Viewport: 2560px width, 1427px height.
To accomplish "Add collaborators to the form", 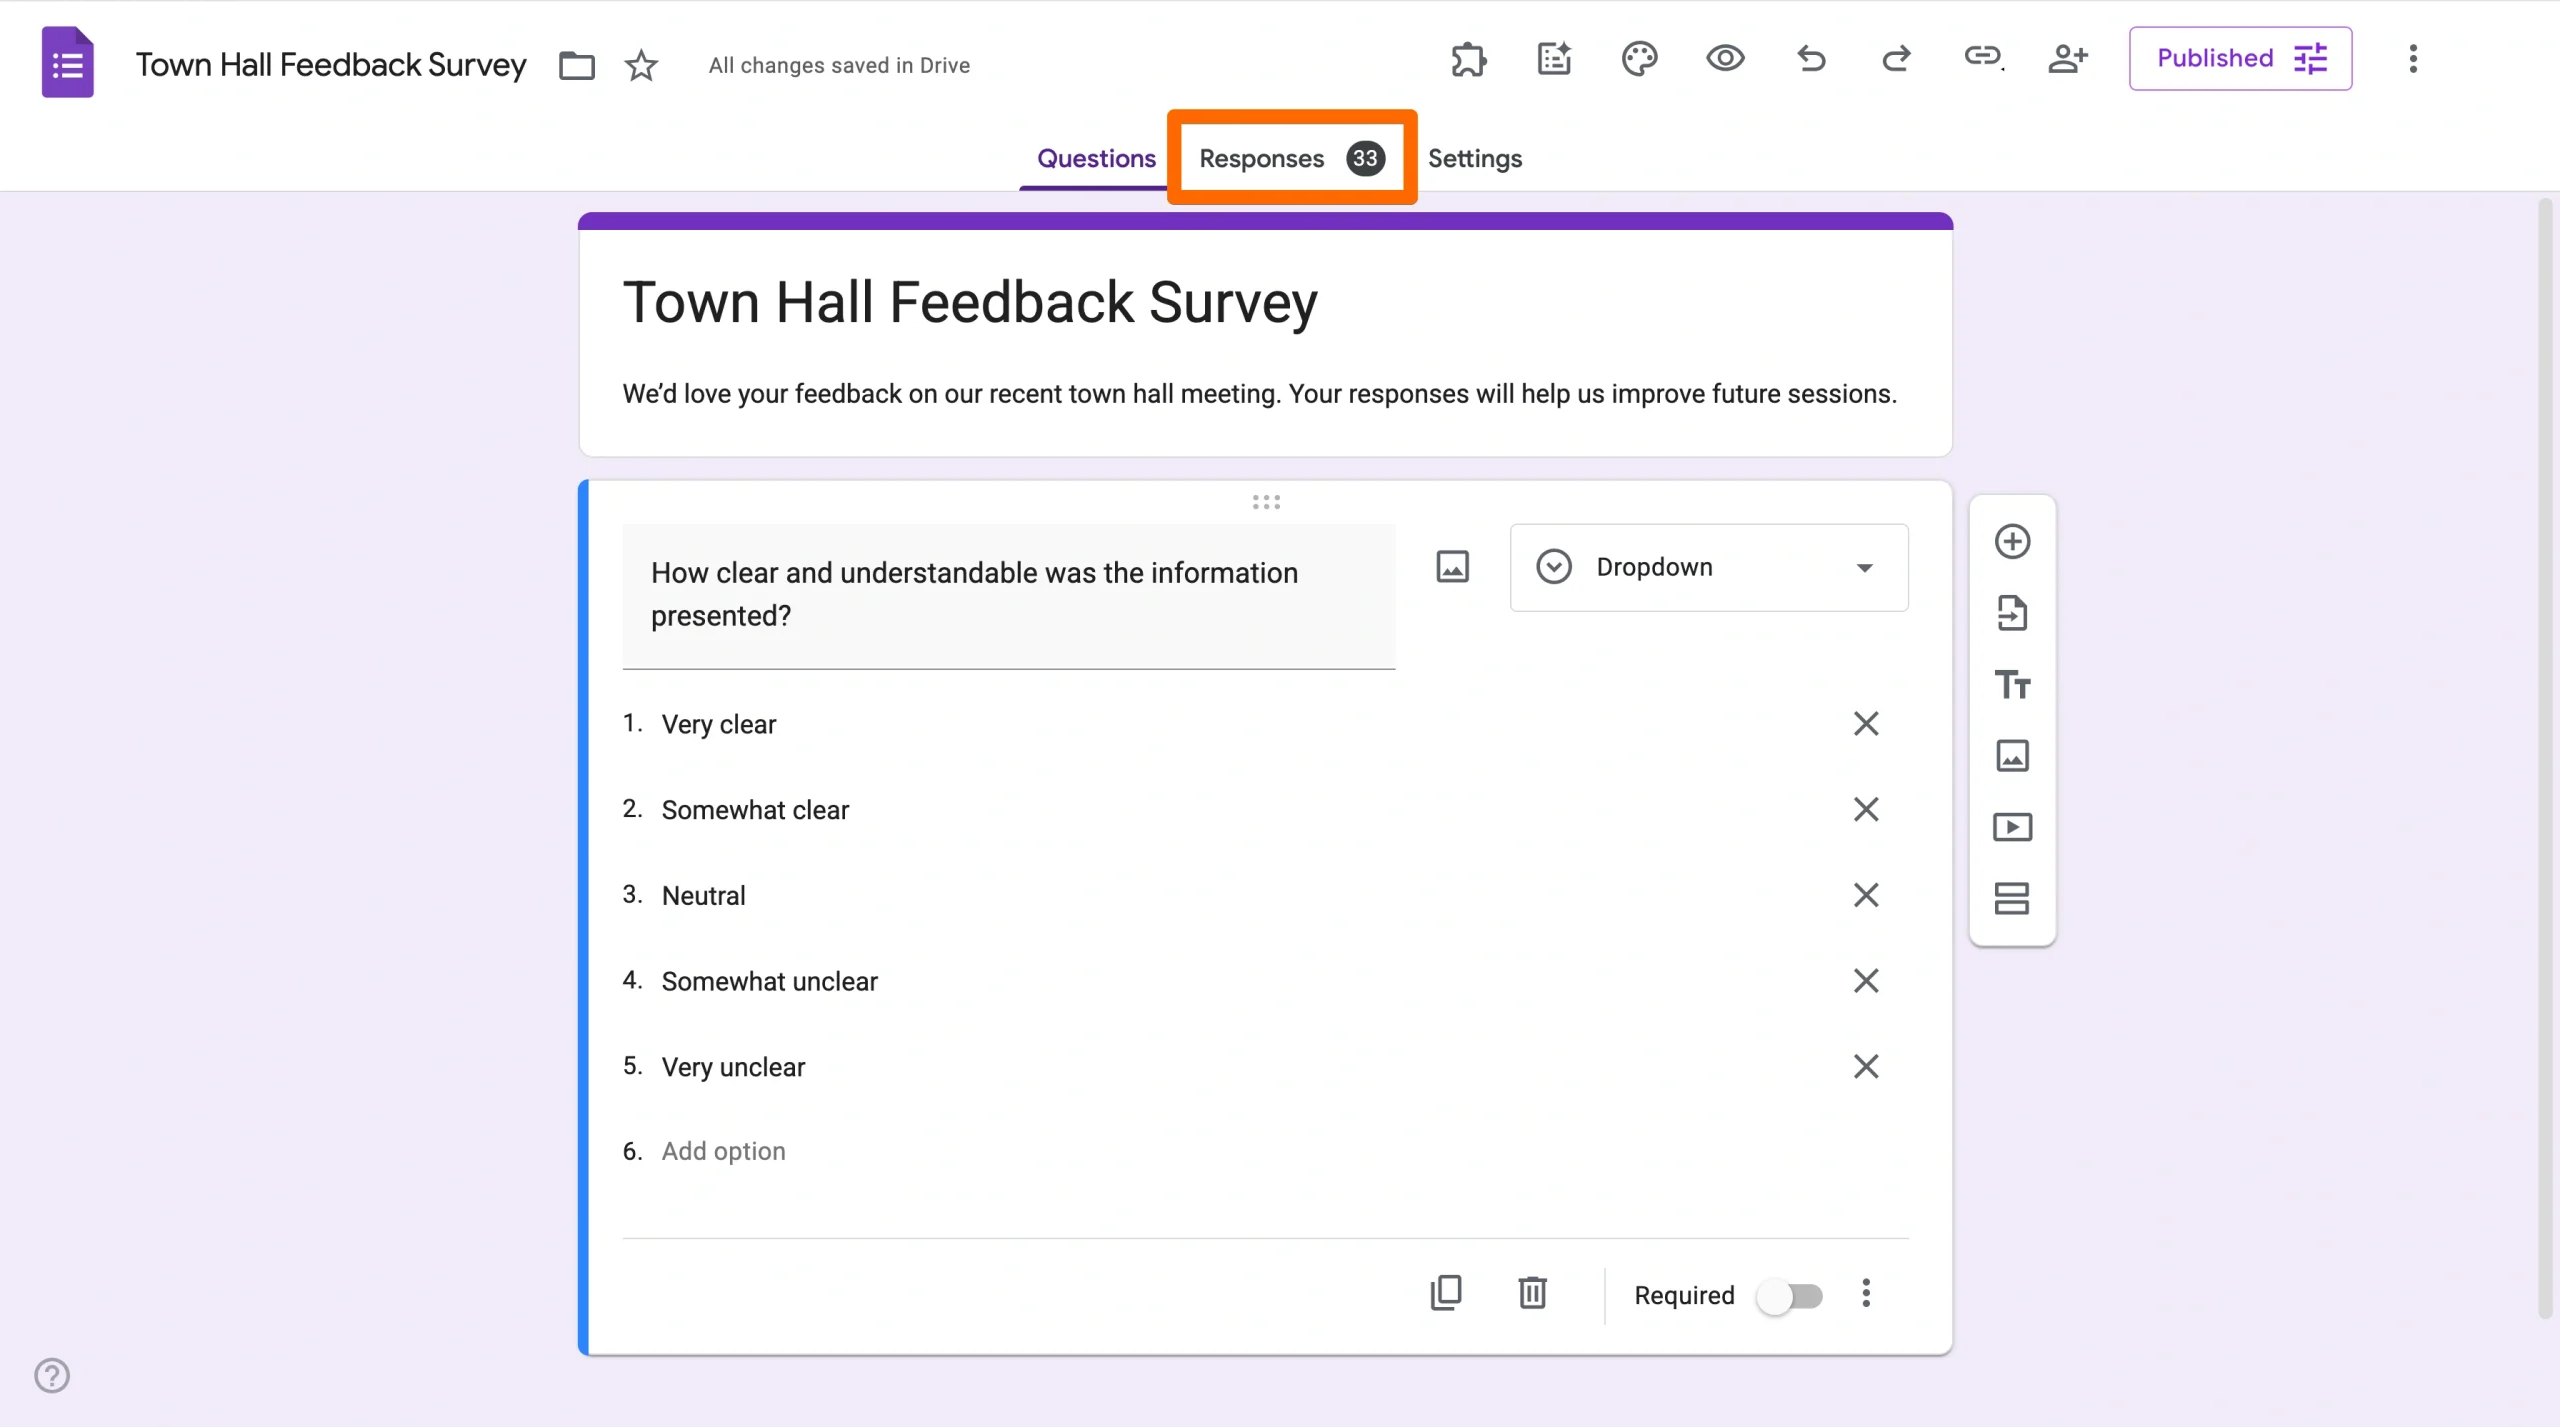I will click(2069, 60).
